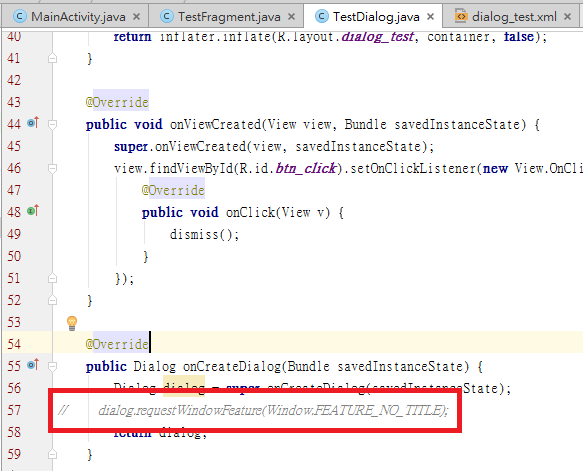Click the dismiss() call on line 49
The height and width of the screenshot is (471, 583).
[x=204, y=235]
